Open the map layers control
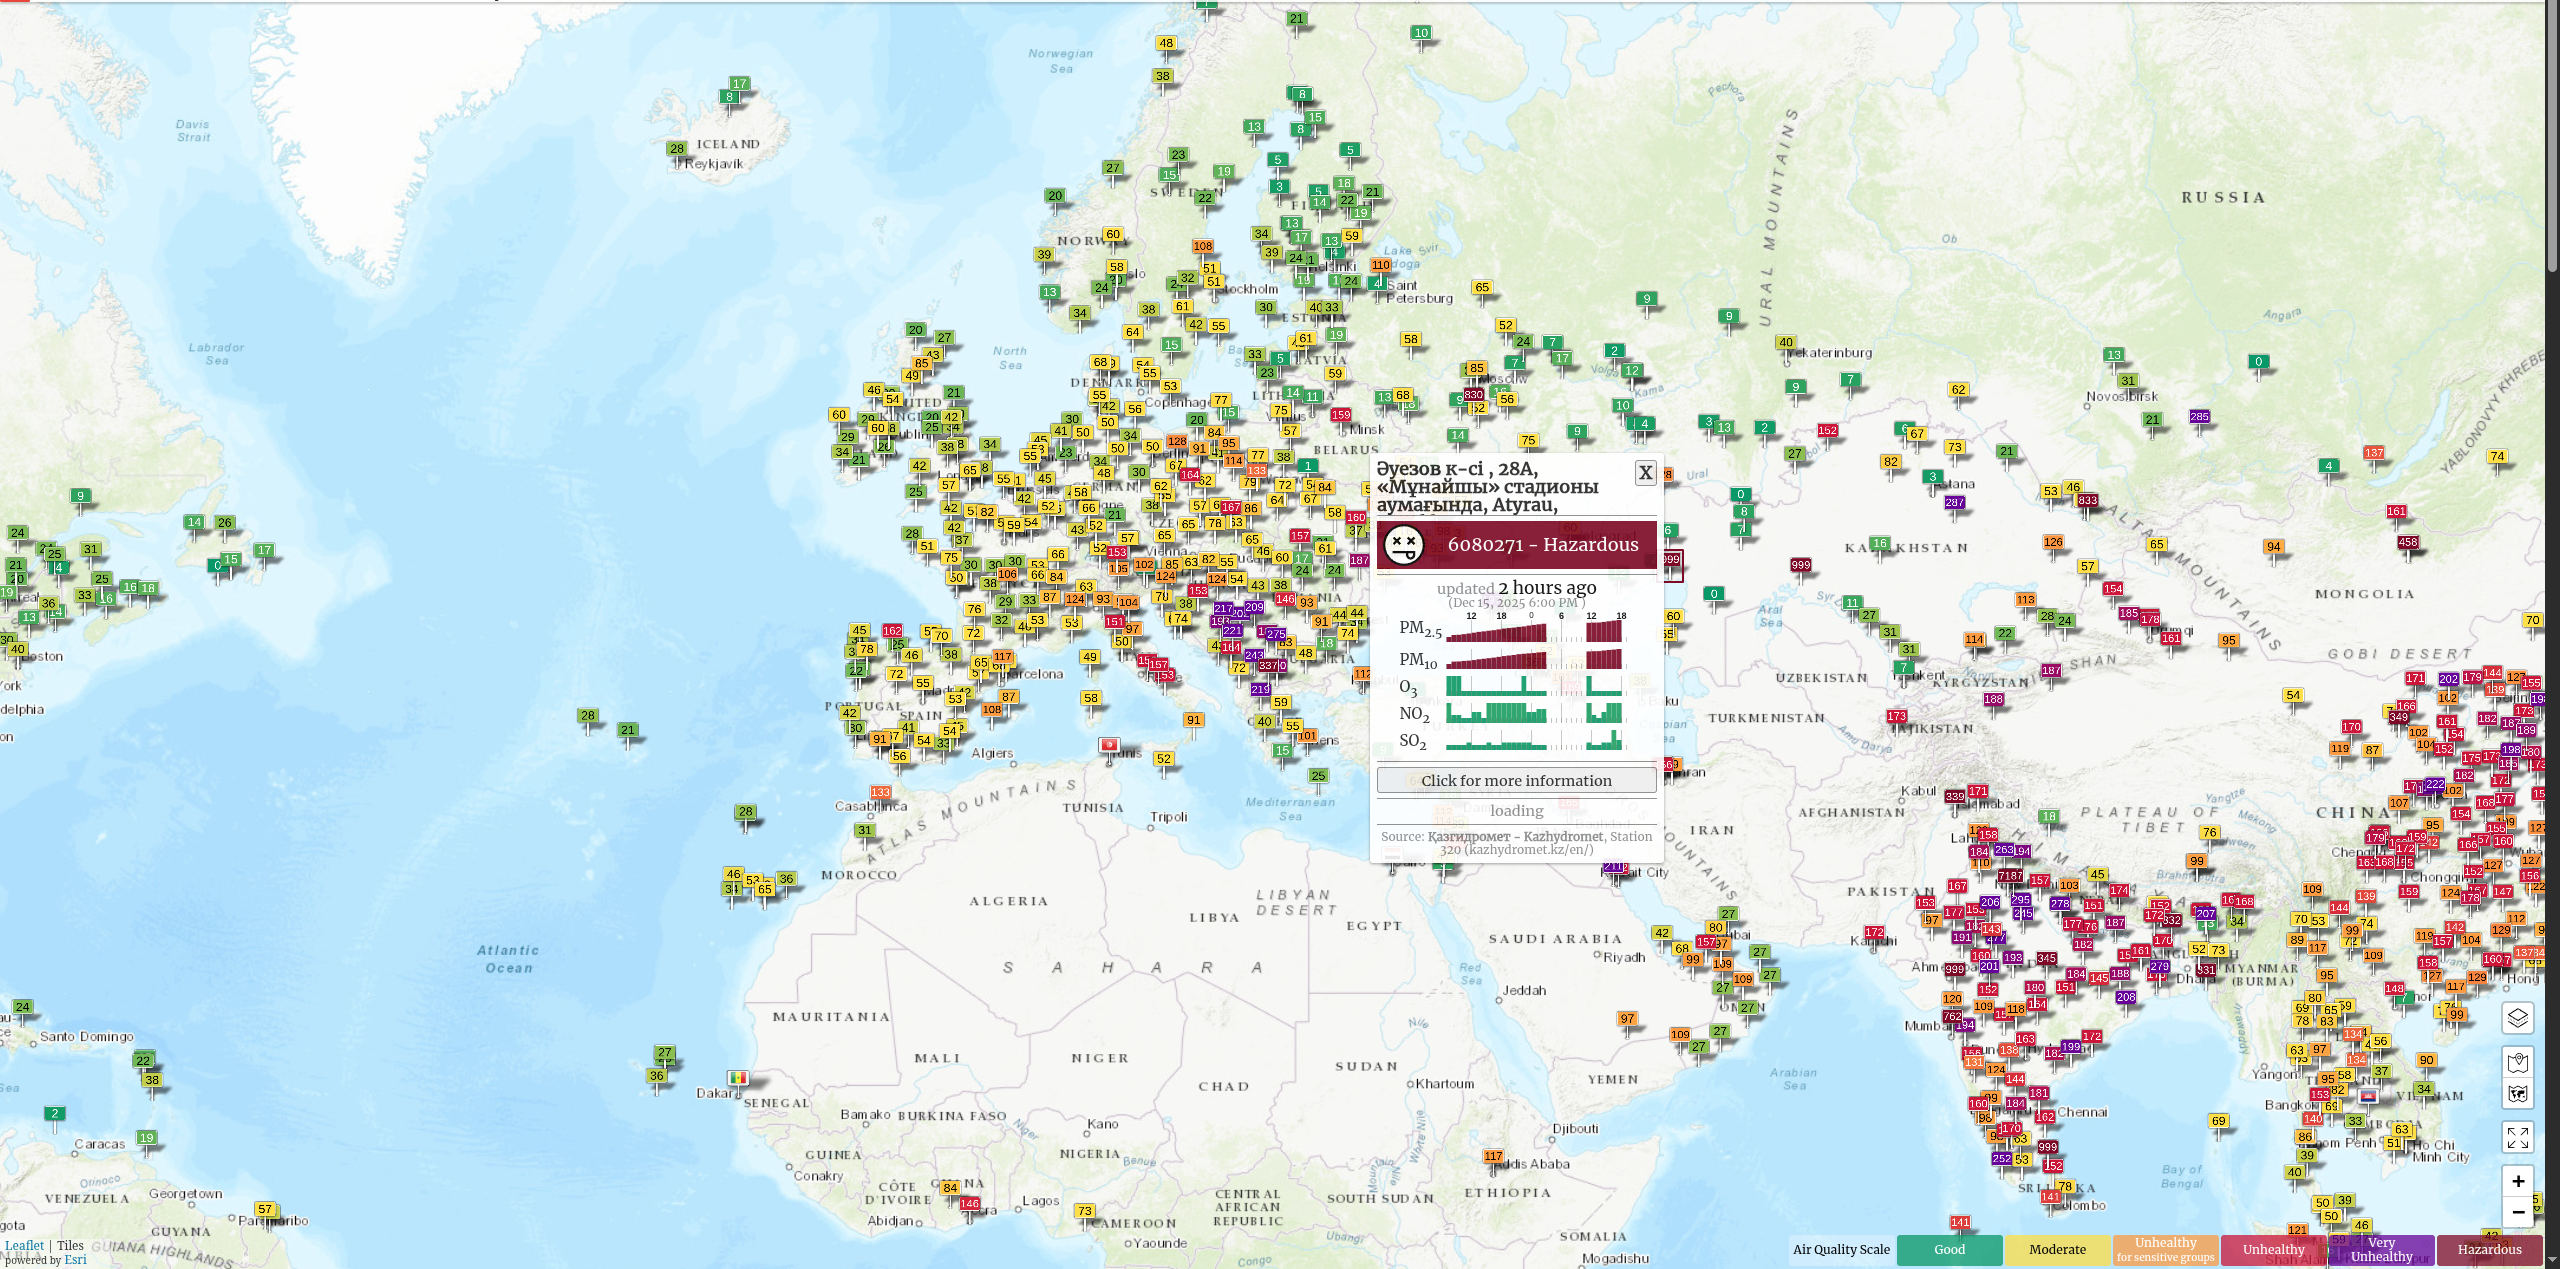This screenshot has width=2560, height=1269. coord(2517,1018)
